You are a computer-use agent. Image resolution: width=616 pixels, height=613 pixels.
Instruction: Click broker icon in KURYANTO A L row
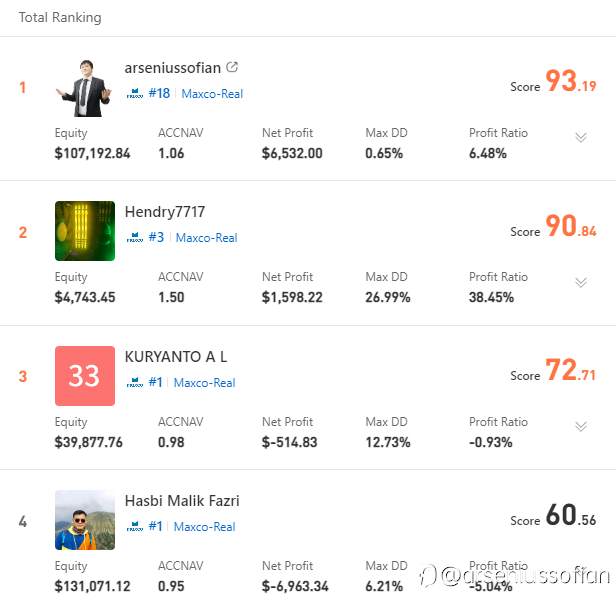point(135,382)
